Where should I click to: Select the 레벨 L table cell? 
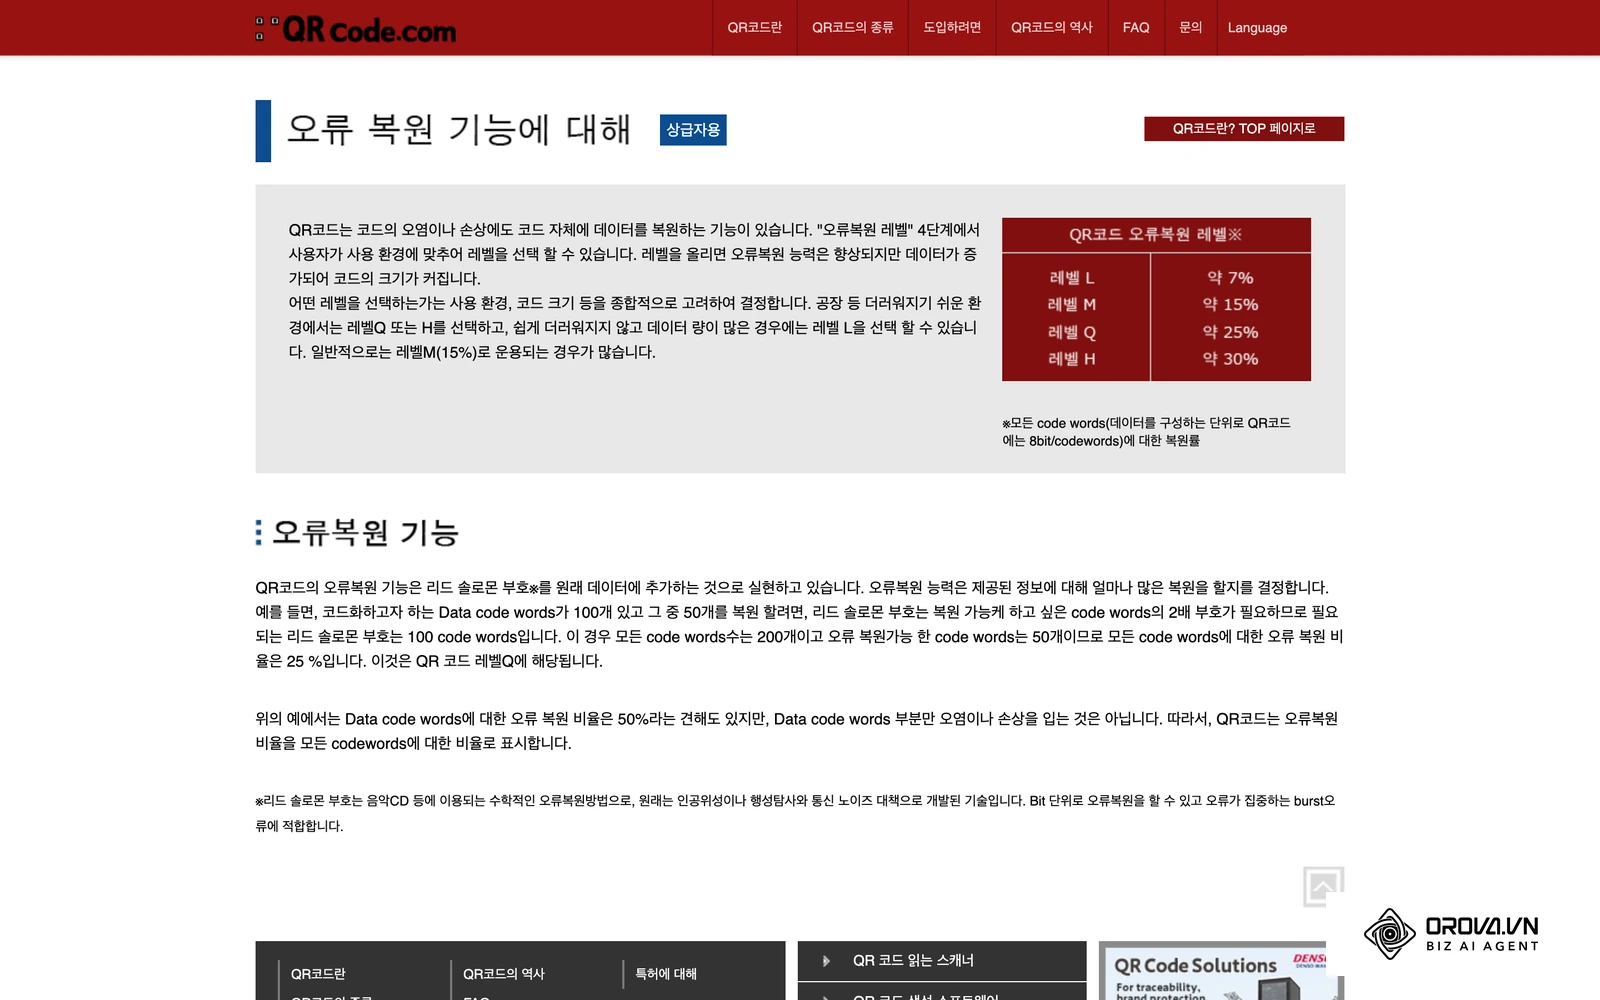click(x=1072, y=278)
